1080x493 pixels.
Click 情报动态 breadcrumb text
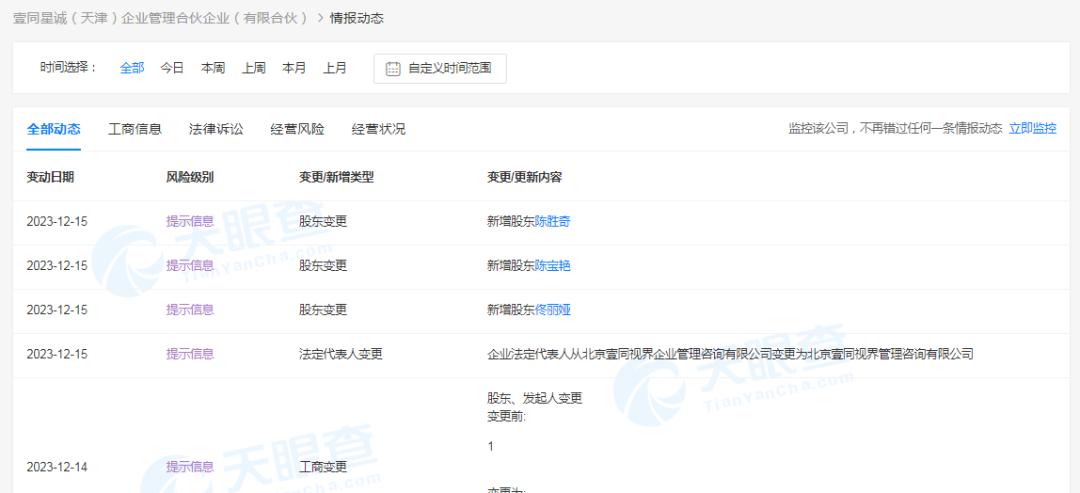357,19
